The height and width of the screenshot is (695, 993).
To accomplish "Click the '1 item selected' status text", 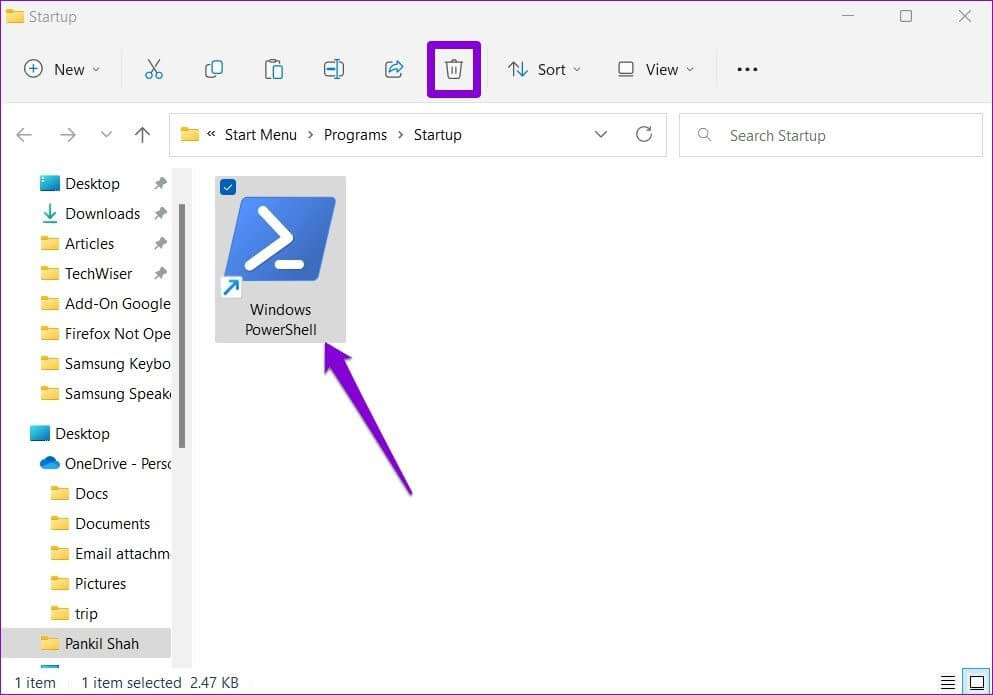I will click(131, 683).
